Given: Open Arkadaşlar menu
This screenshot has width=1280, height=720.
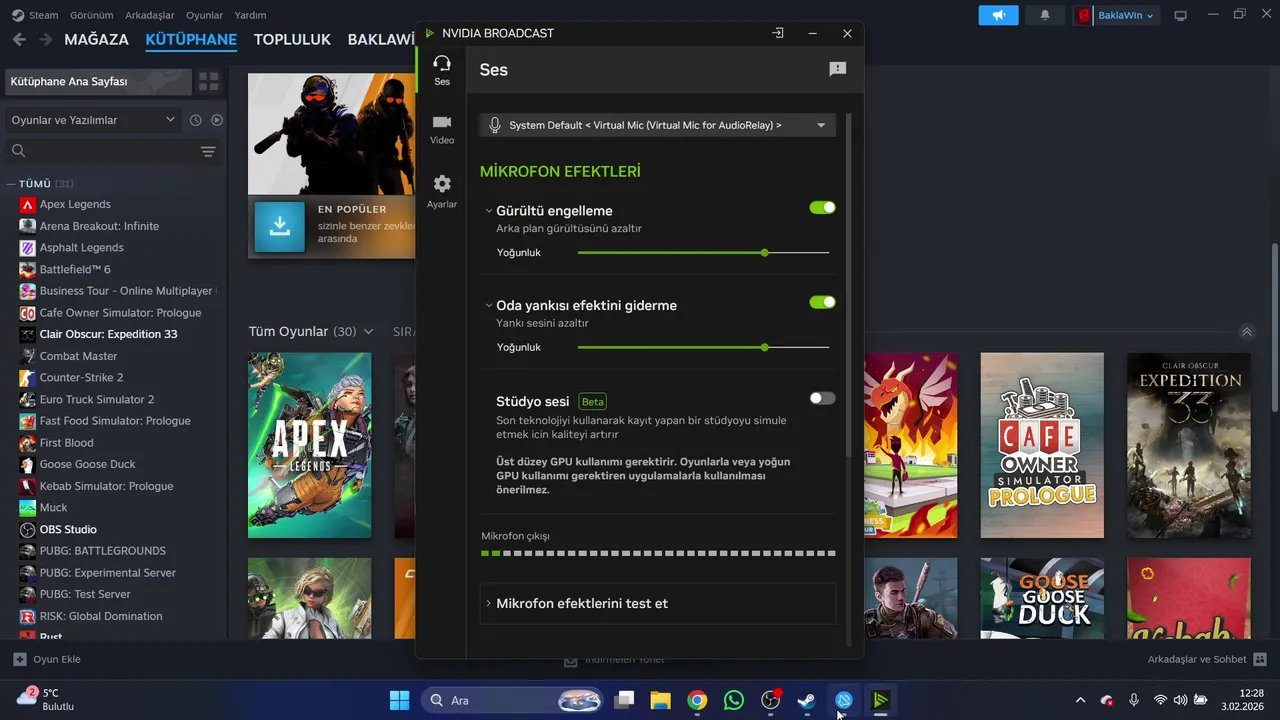Looking at the screenshot, I should tap(150, 15).
